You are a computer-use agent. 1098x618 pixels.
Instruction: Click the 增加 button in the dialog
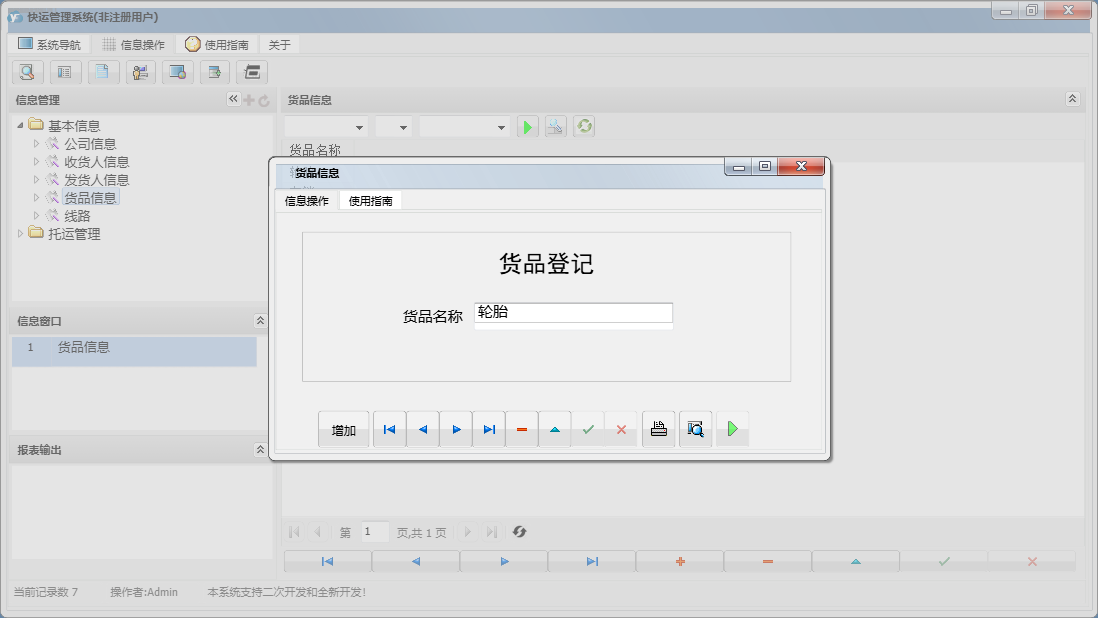coord(343,428)
